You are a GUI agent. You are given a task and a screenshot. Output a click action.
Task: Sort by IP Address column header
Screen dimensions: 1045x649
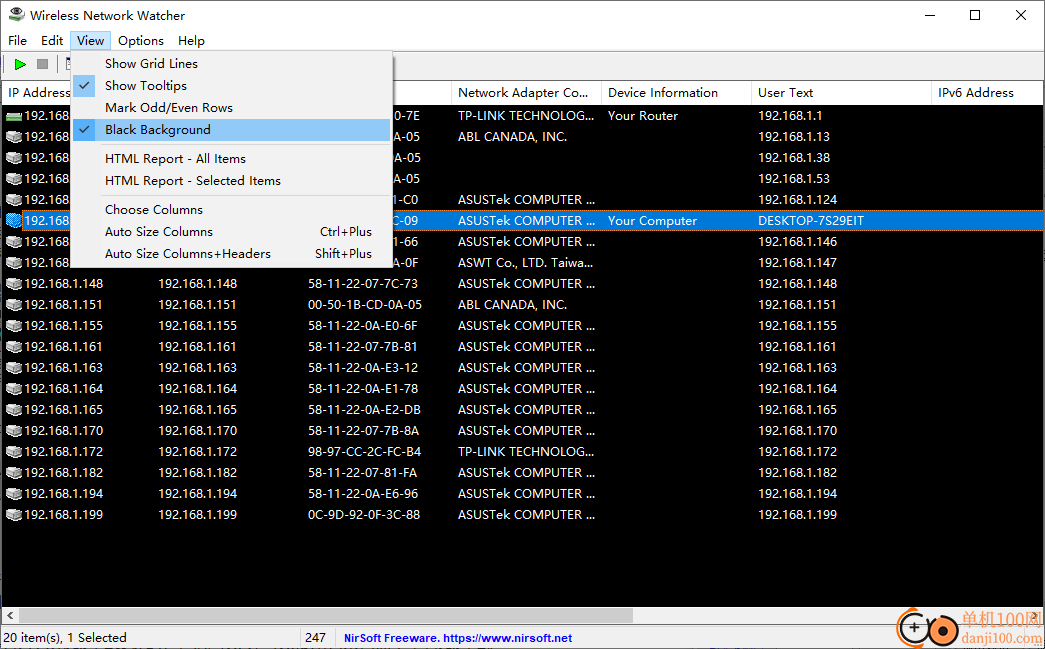pos(37,93)
